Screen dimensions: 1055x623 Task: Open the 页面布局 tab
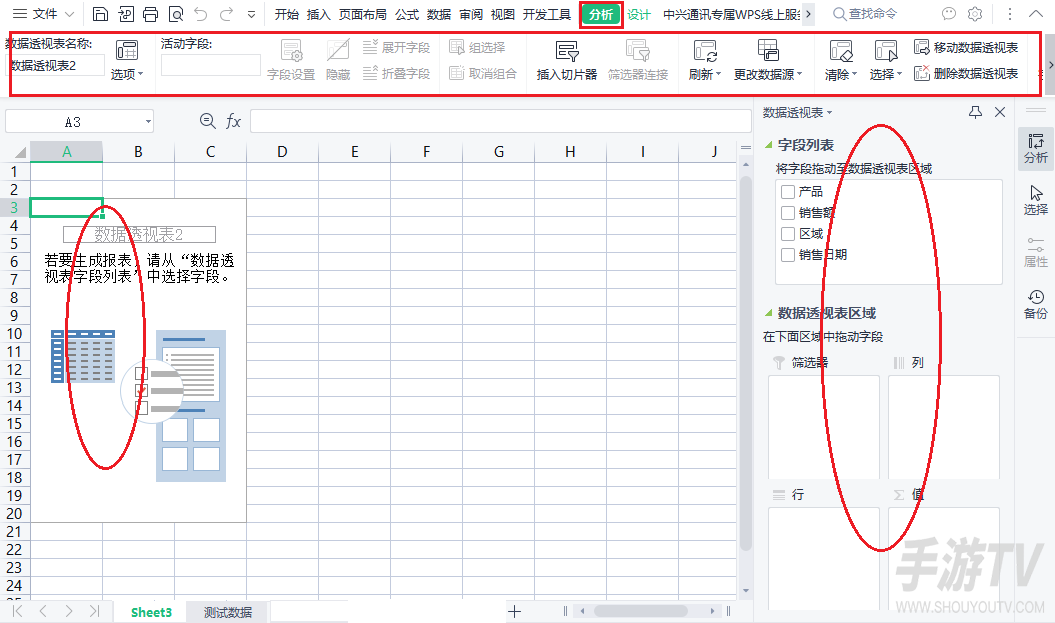[x=363, y=14]
